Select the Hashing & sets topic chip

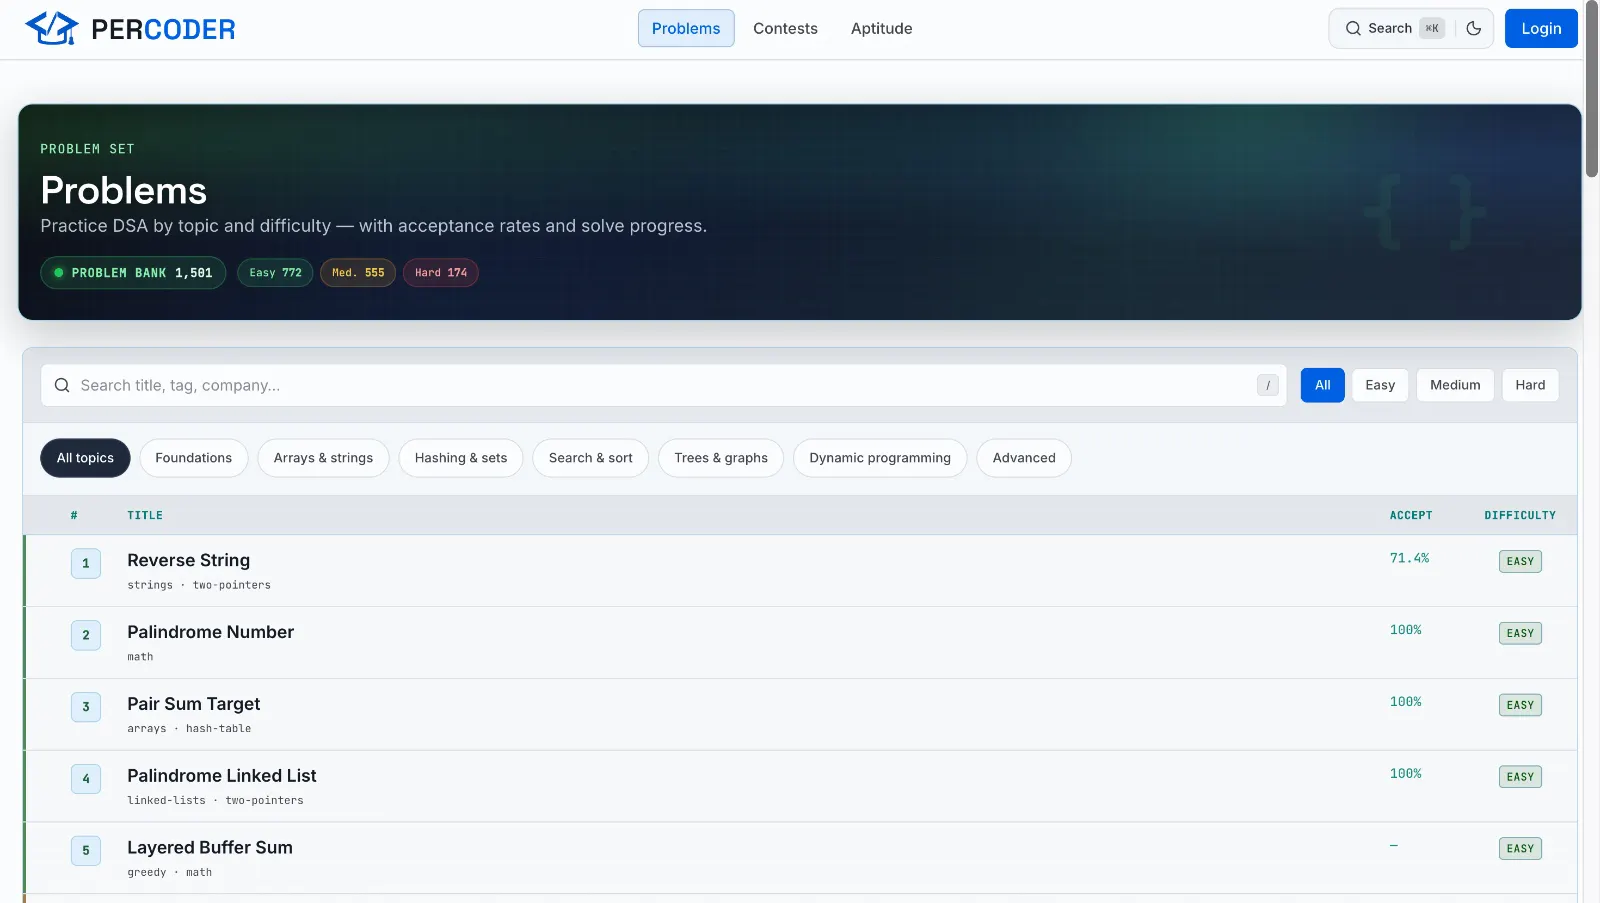(x=461, y=458)
